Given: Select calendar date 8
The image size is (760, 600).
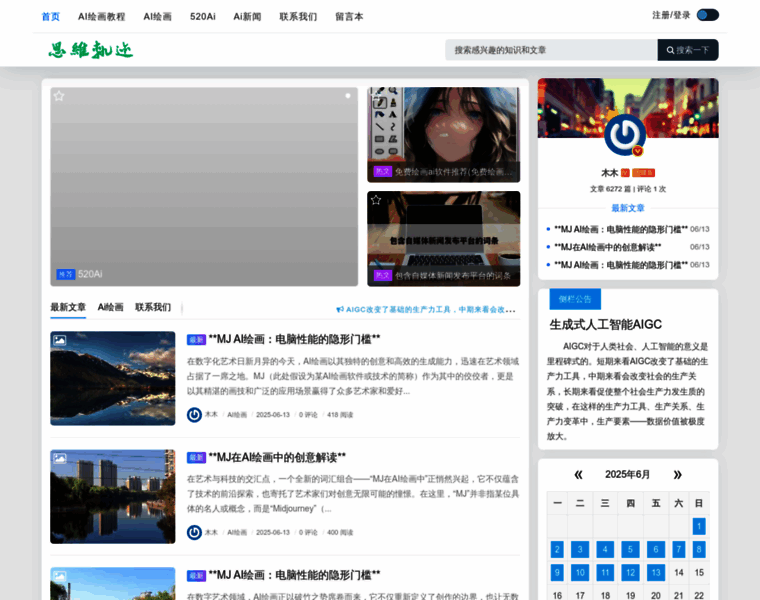Looking at the screenshot, I should pos(699,550).
